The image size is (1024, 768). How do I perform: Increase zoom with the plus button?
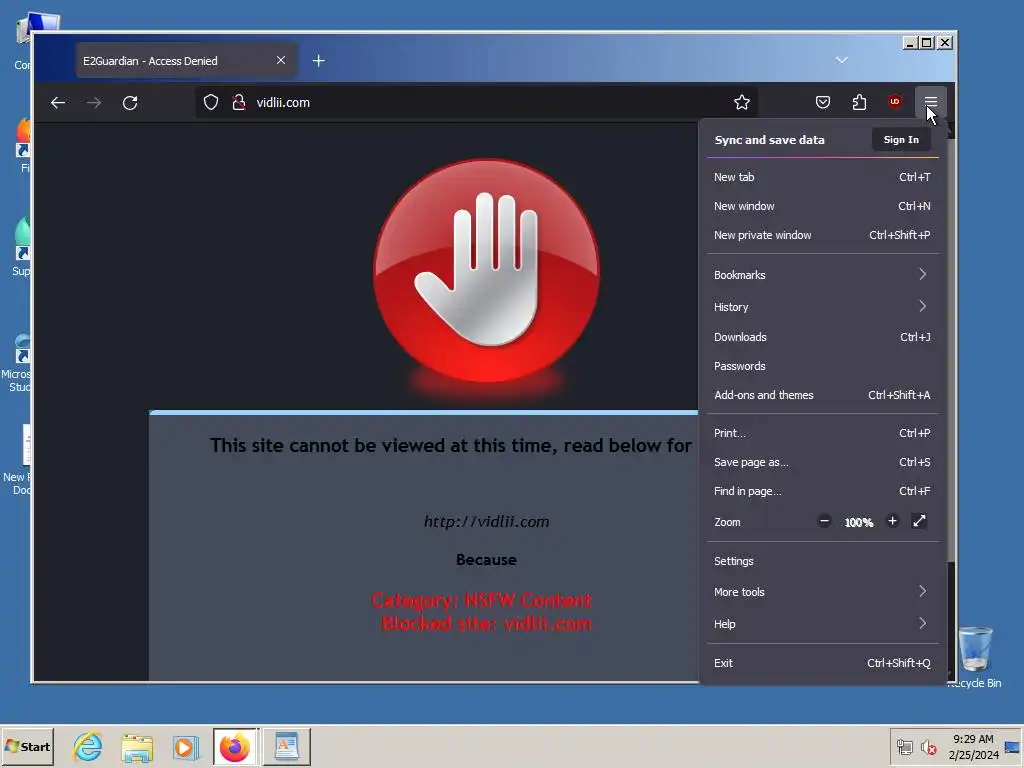pos(892,521)
